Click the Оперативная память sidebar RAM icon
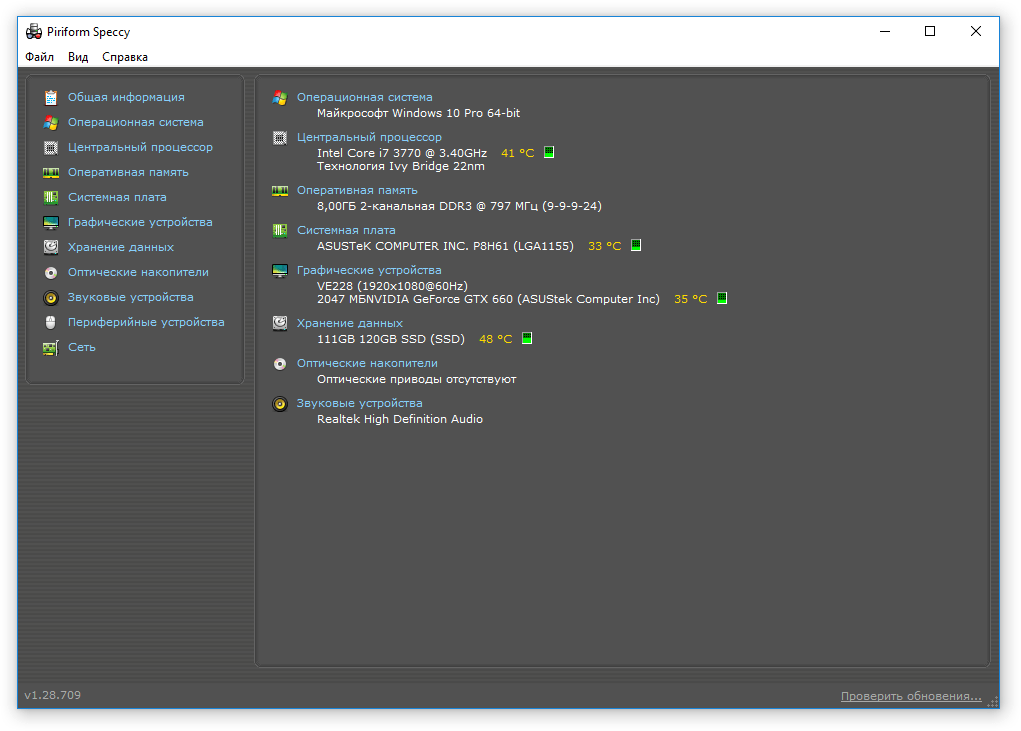The image size is (1021, 731). [51, 172]
